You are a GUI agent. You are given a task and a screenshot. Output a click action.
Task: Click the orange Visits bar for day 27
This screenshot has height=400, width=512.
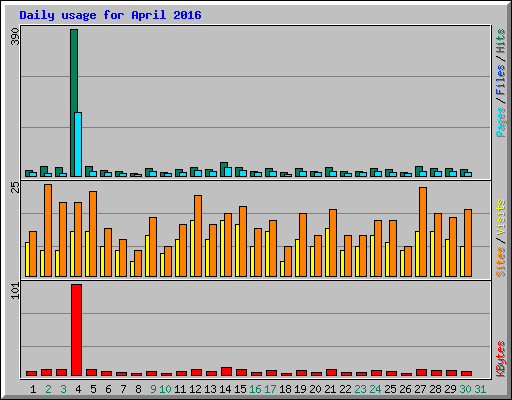pos(423,232)
